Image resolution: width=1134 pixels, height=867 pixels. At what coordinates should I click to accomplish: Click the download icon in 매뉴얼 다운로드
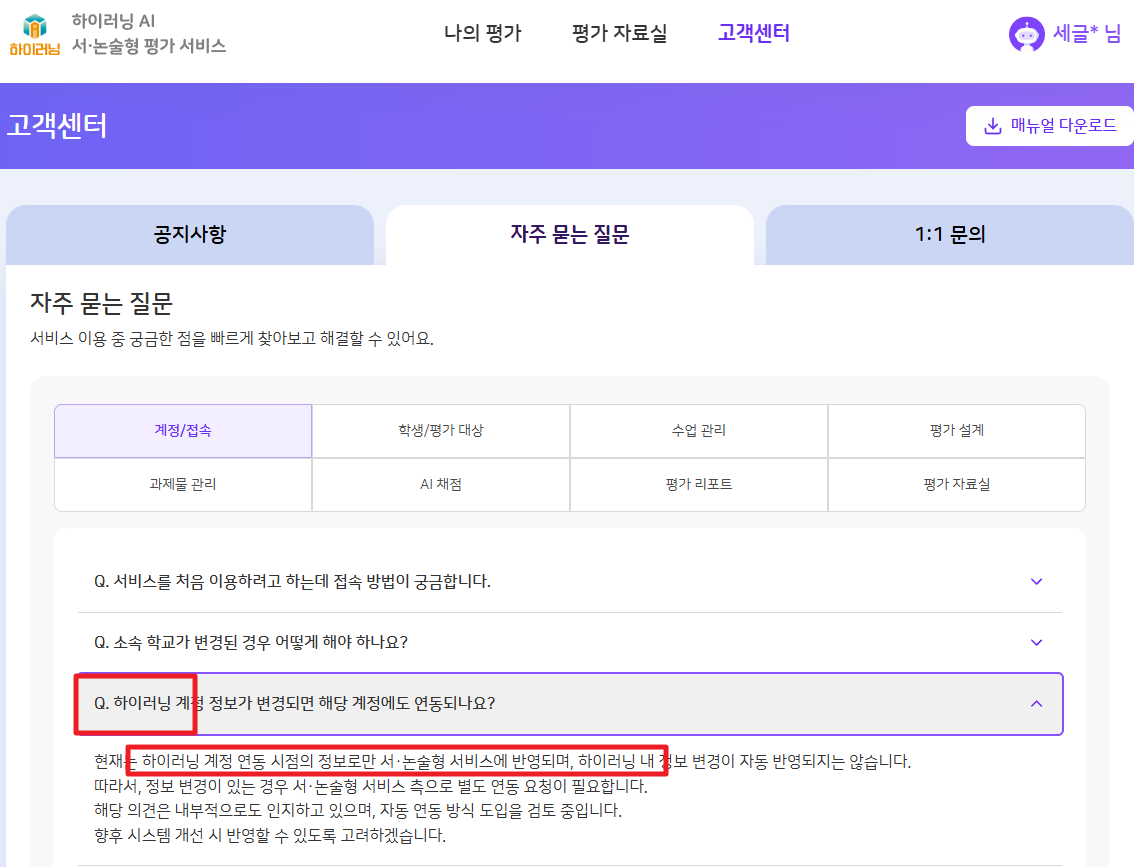click(x=993, y=126)
